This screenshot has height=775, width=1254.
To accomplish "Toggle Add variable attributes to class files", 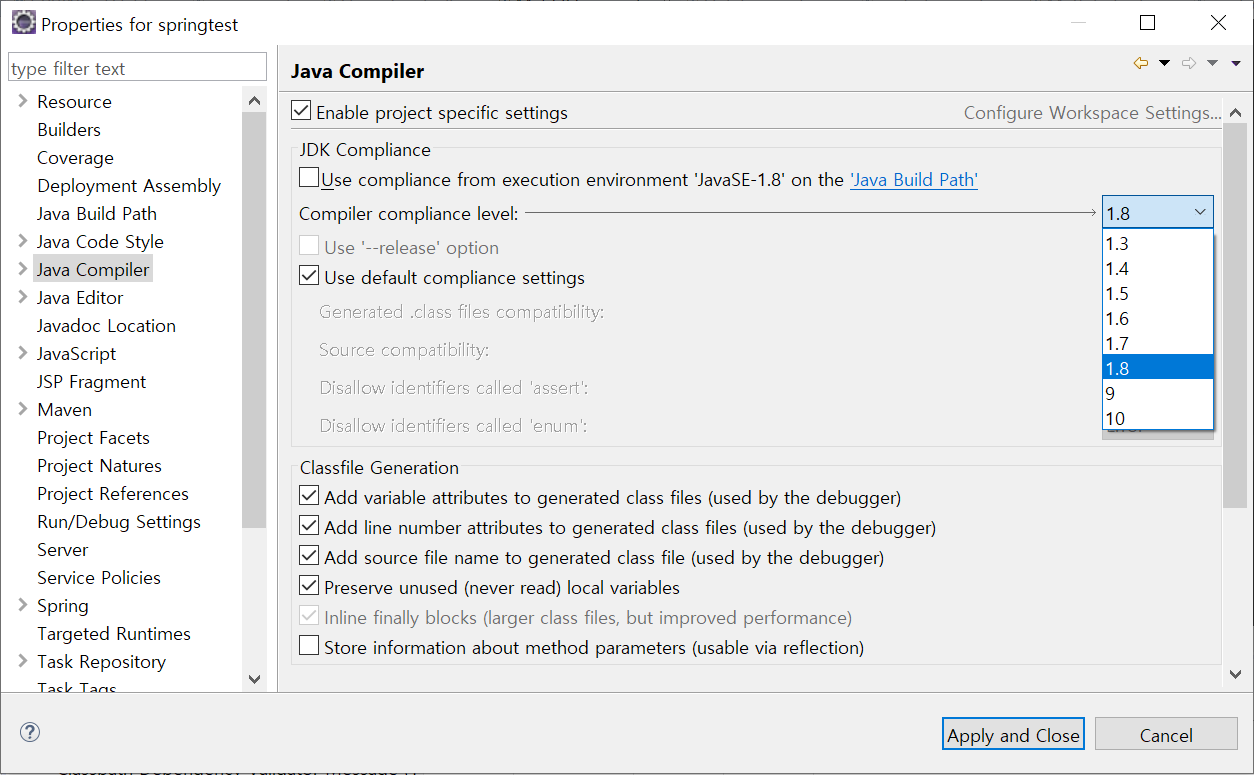I will (309, 496).
